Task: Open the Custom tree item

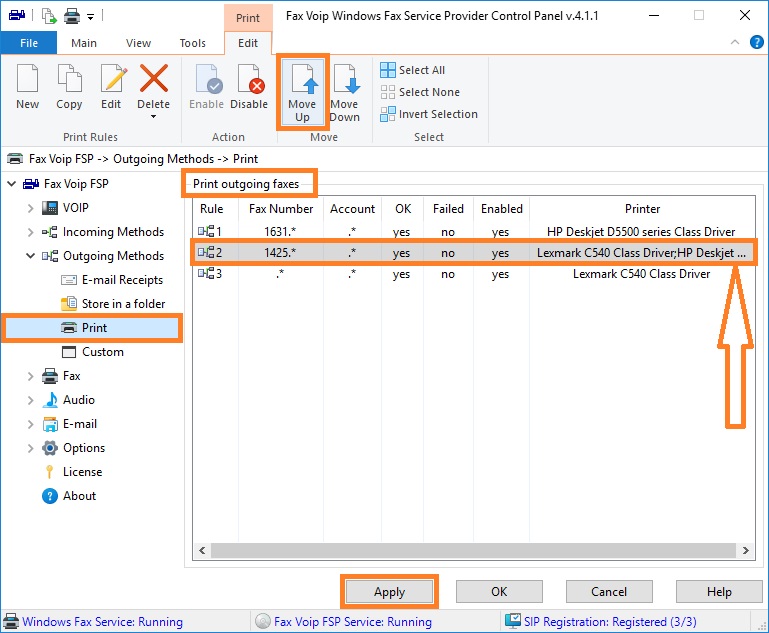Action: (x=93, y=352)
